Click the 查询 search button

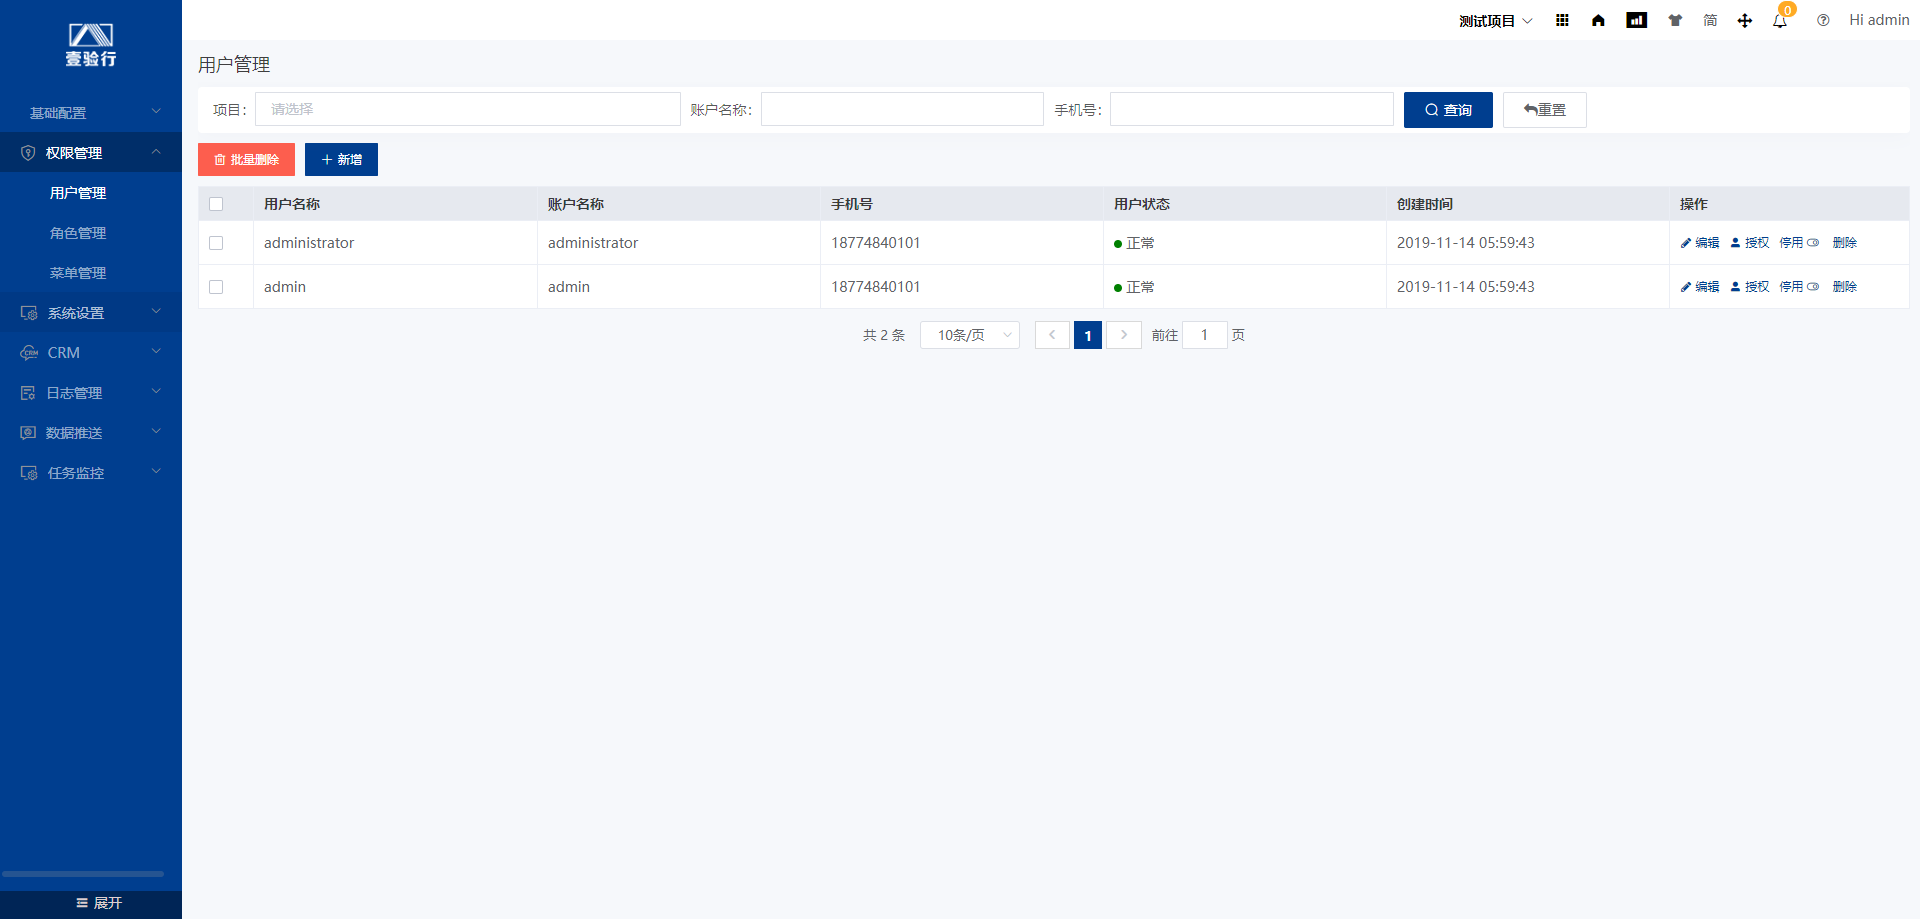pyautogui.click(x=1448, y=110)
